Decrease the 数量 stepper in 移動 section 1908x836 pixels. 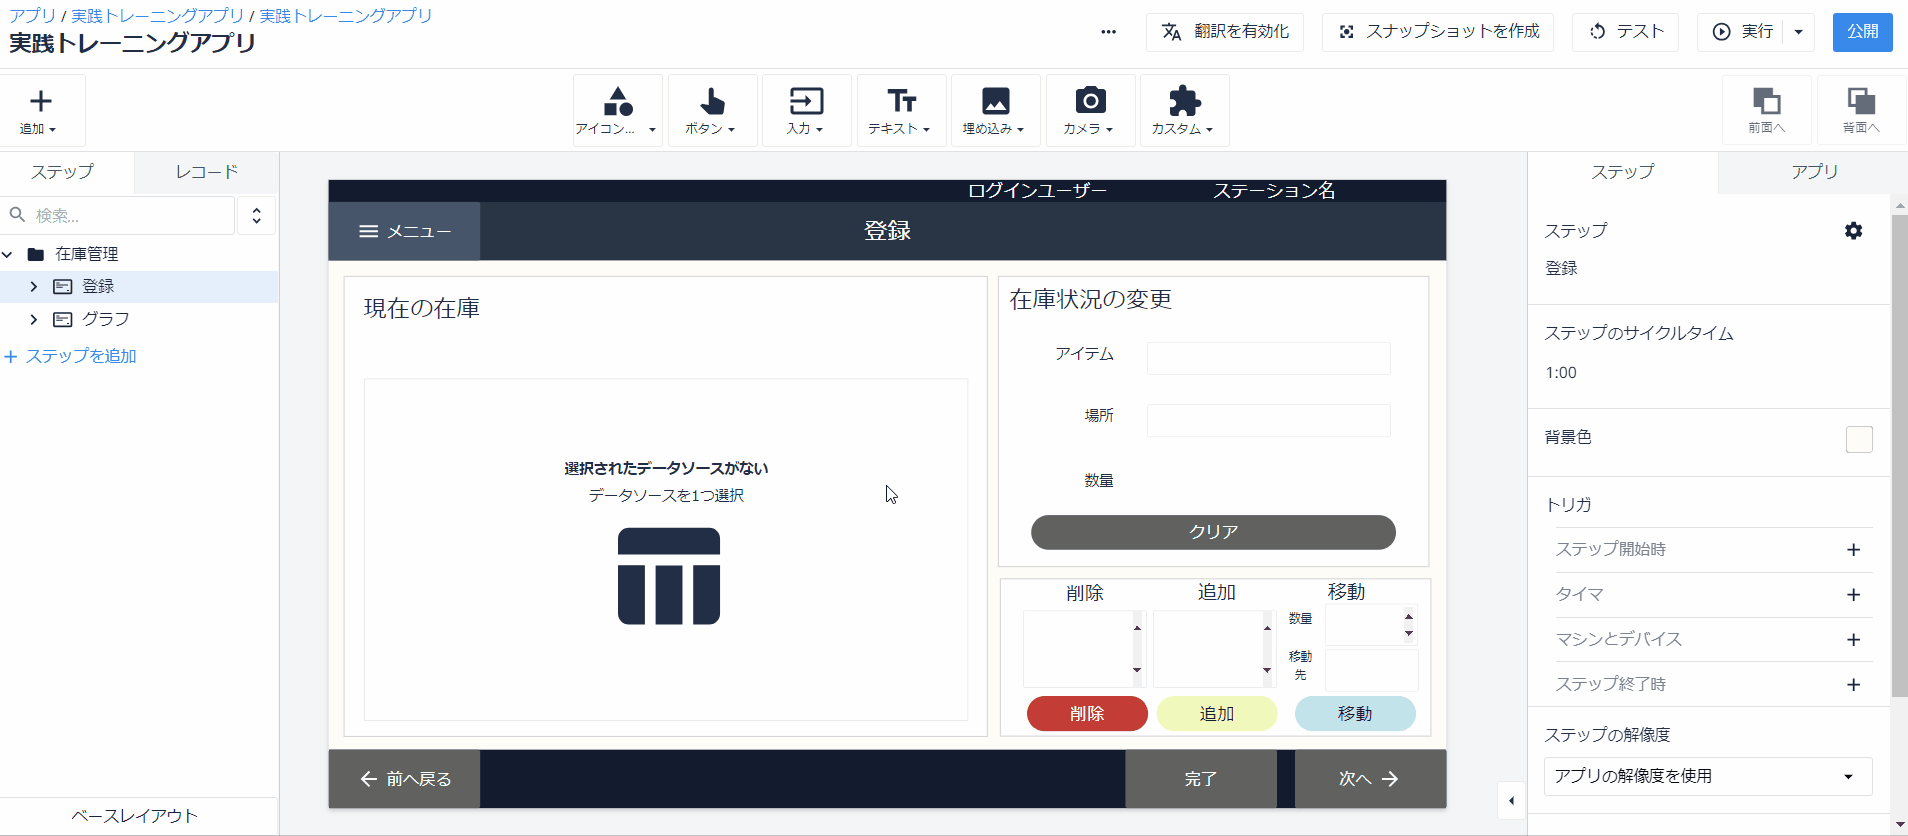tap(1409, 633)
